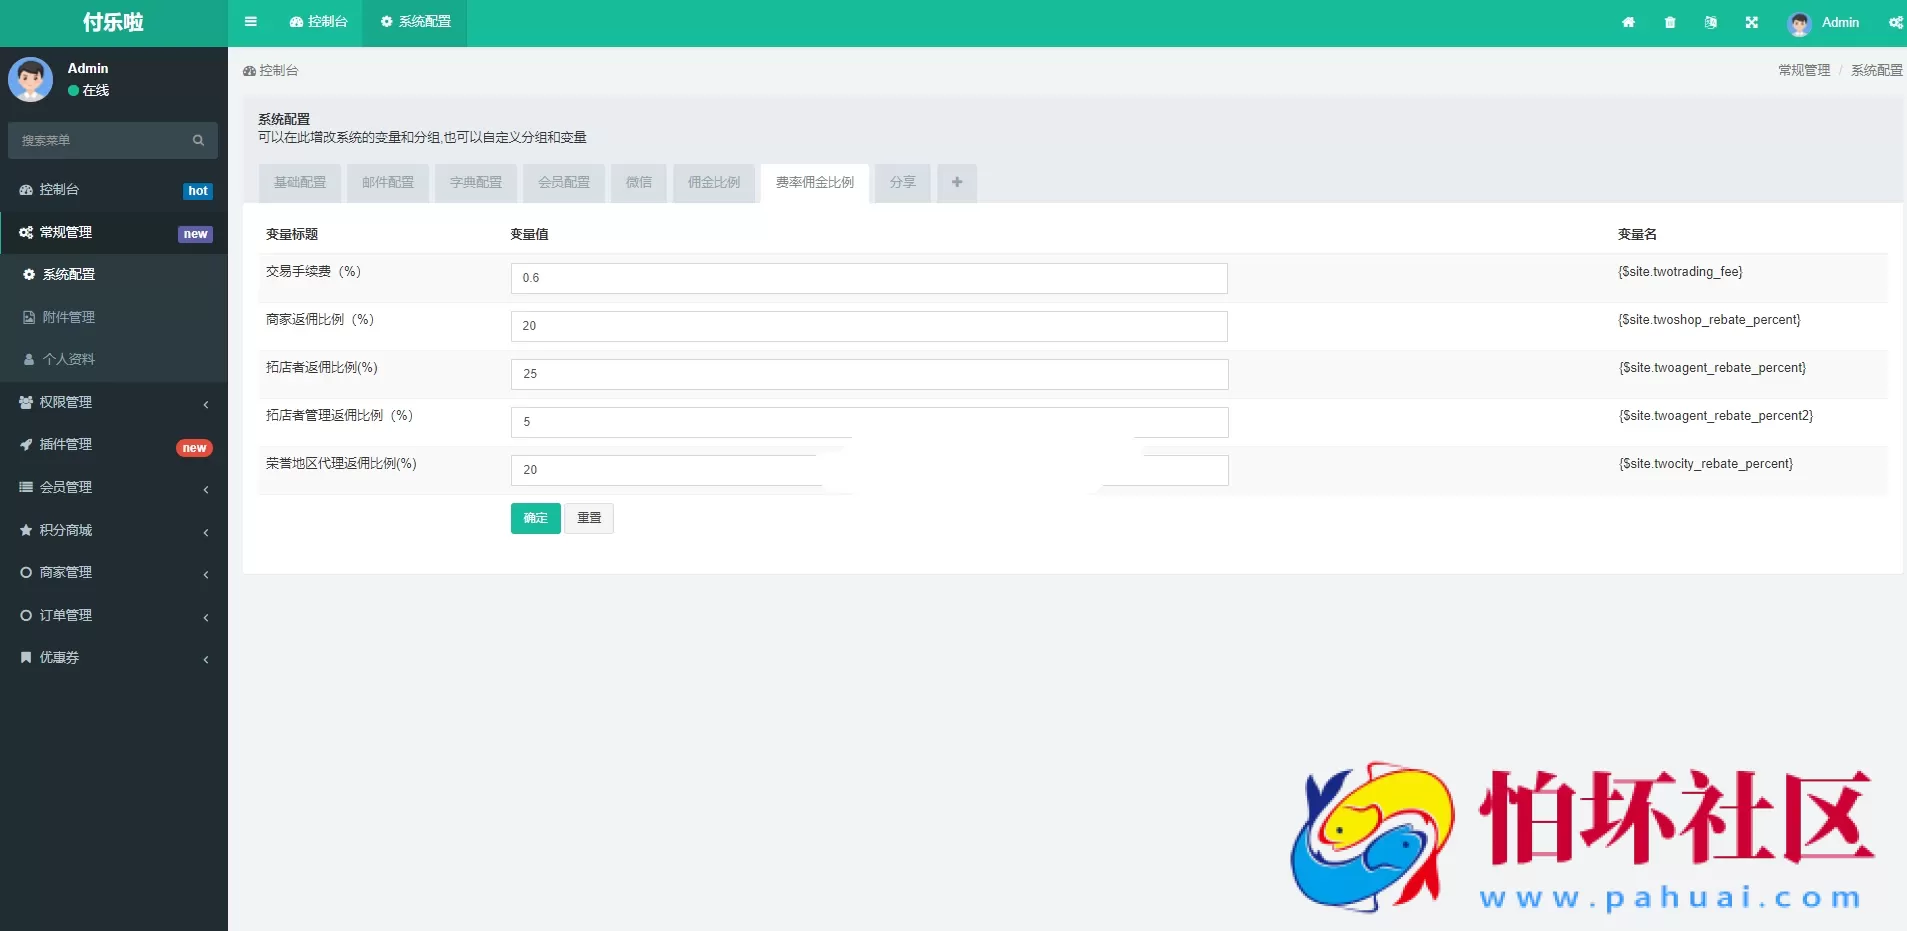Expand the 会员管理 sidebar menu
The width and height of the screenshot is (1907, 931).
[x=113, y=487]
